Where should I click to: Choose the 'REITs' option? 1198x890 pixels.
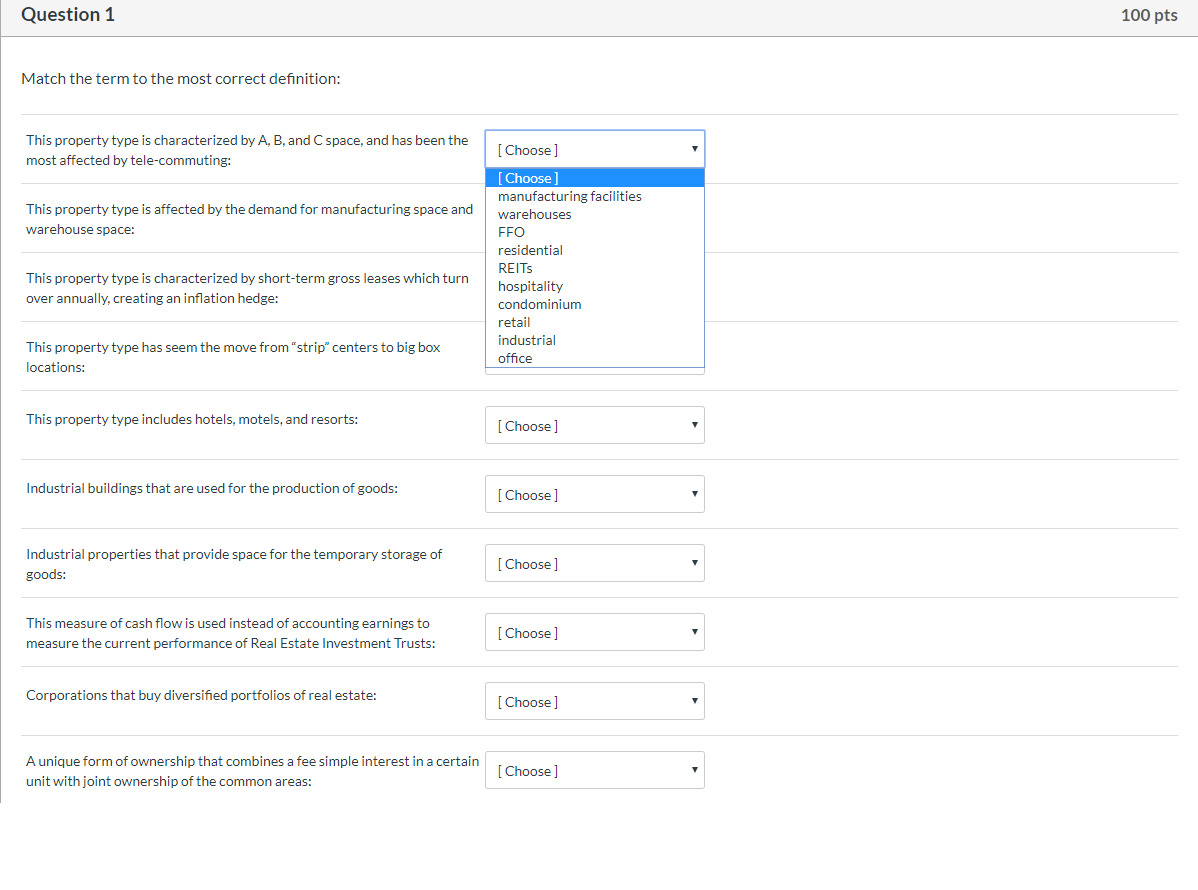(594, 268)
